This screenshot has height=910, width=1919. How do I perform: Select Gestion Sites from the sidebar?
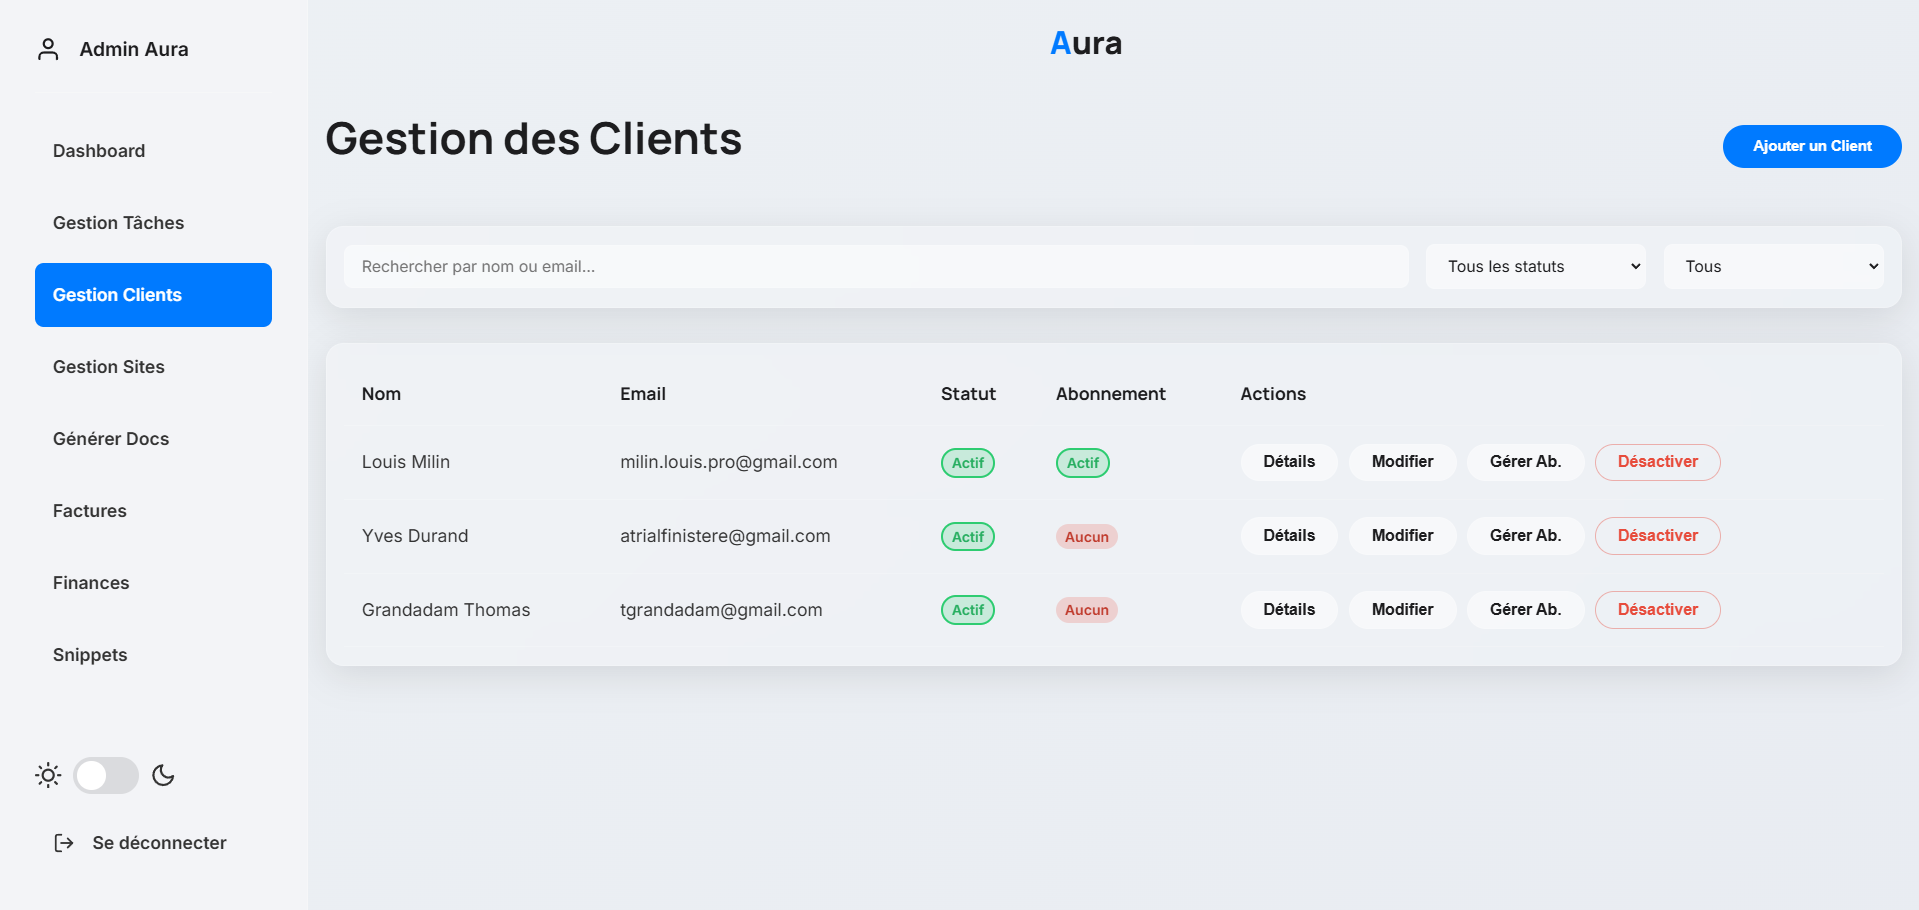(x=109, y=367)
